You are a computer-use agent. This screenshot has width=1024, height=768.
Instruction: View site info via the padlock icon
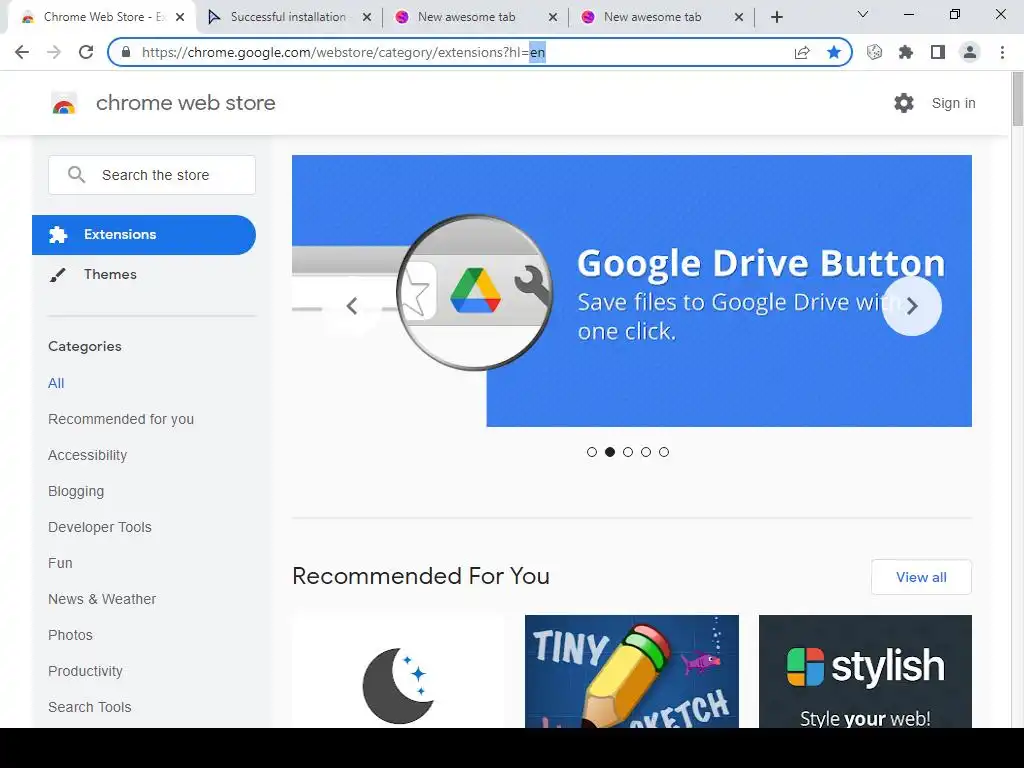pyautogui.click(x=126, y=52)
